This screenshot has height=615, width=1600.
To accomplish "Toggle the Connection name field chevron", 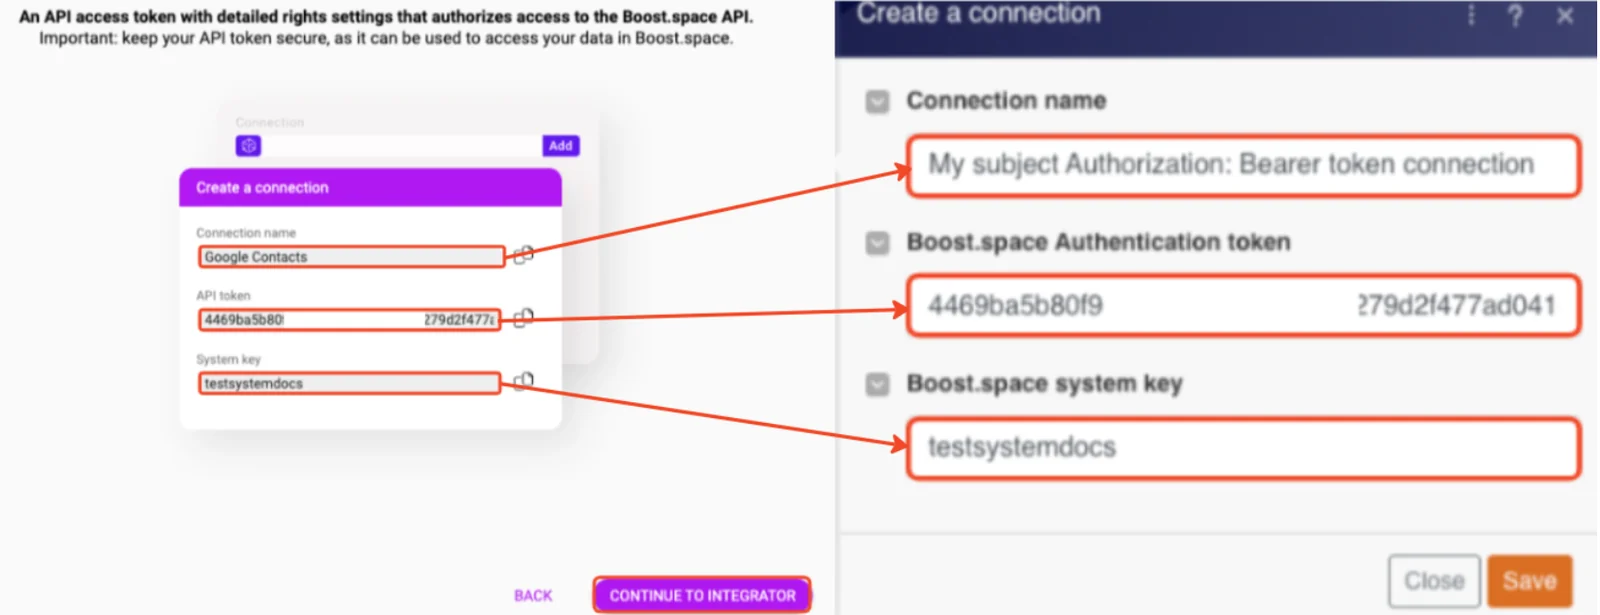I will [x=877, y=101].
